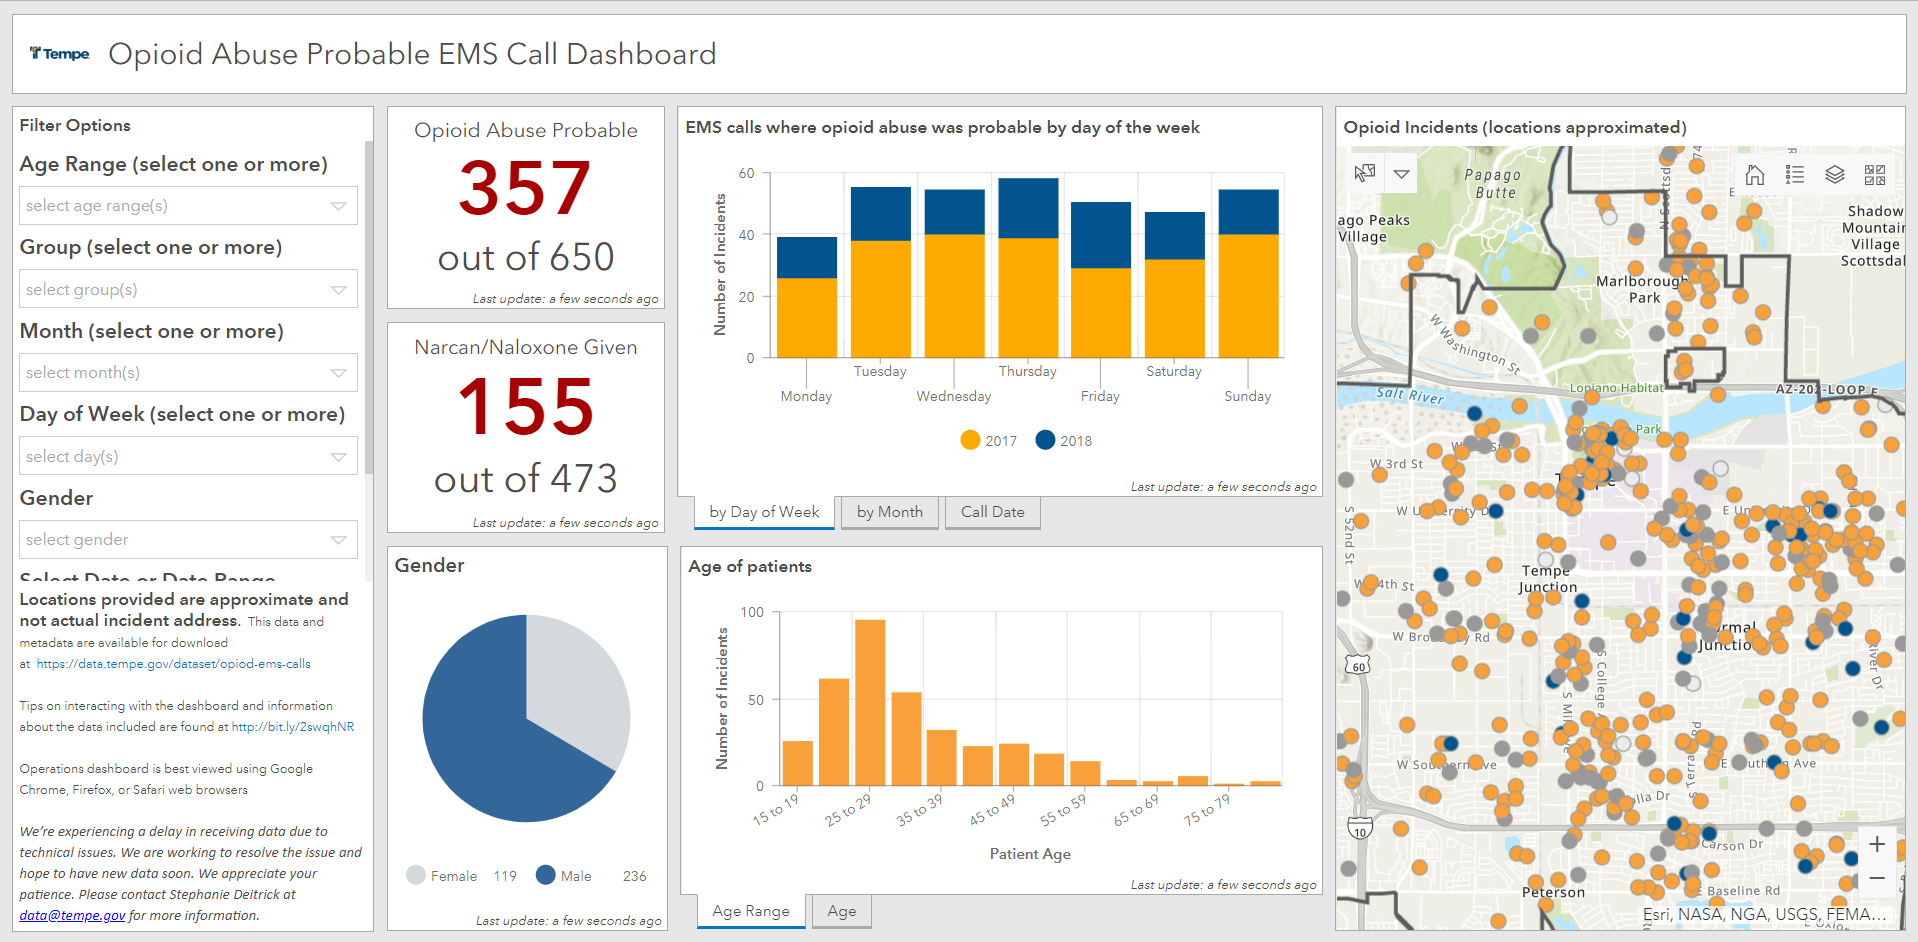Switch to the by Month tab

[x=889, y=512]
